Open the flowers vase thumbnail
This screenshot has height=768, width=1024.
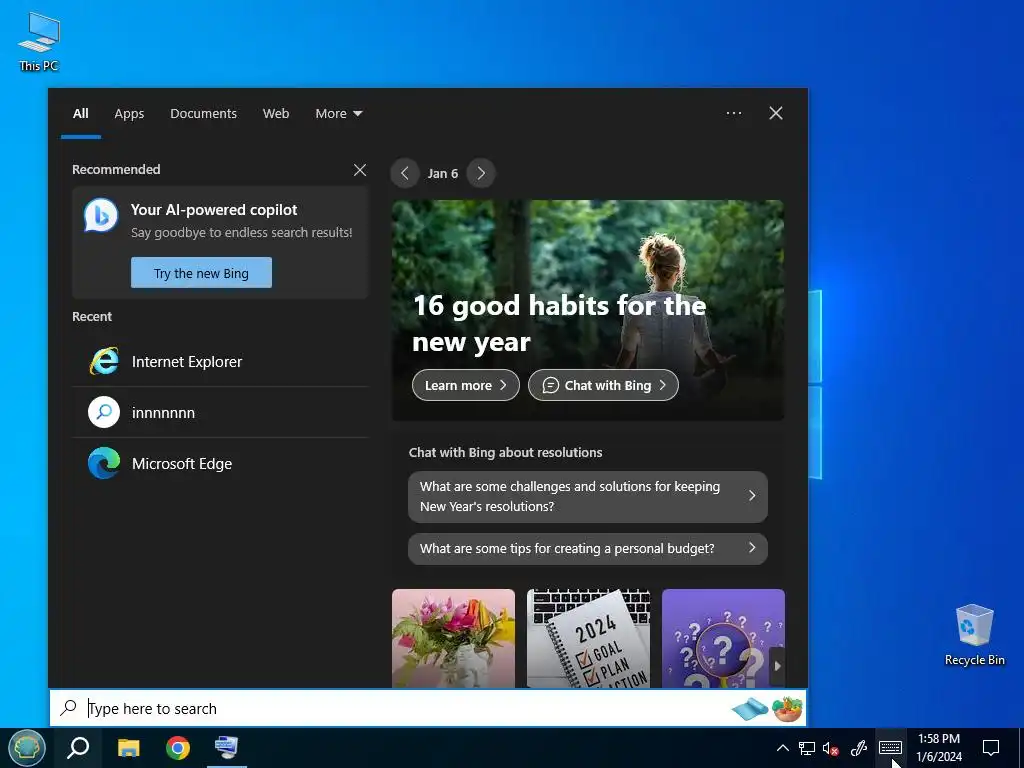click(453, 639)
